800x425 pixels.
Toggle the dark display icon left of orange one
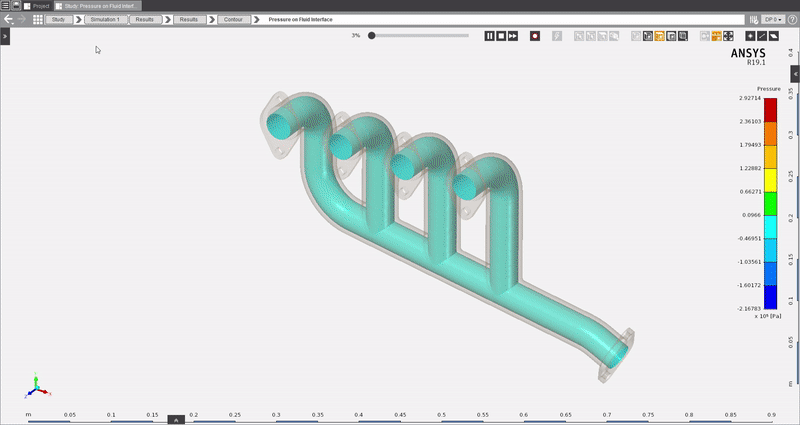coord(647,36)
